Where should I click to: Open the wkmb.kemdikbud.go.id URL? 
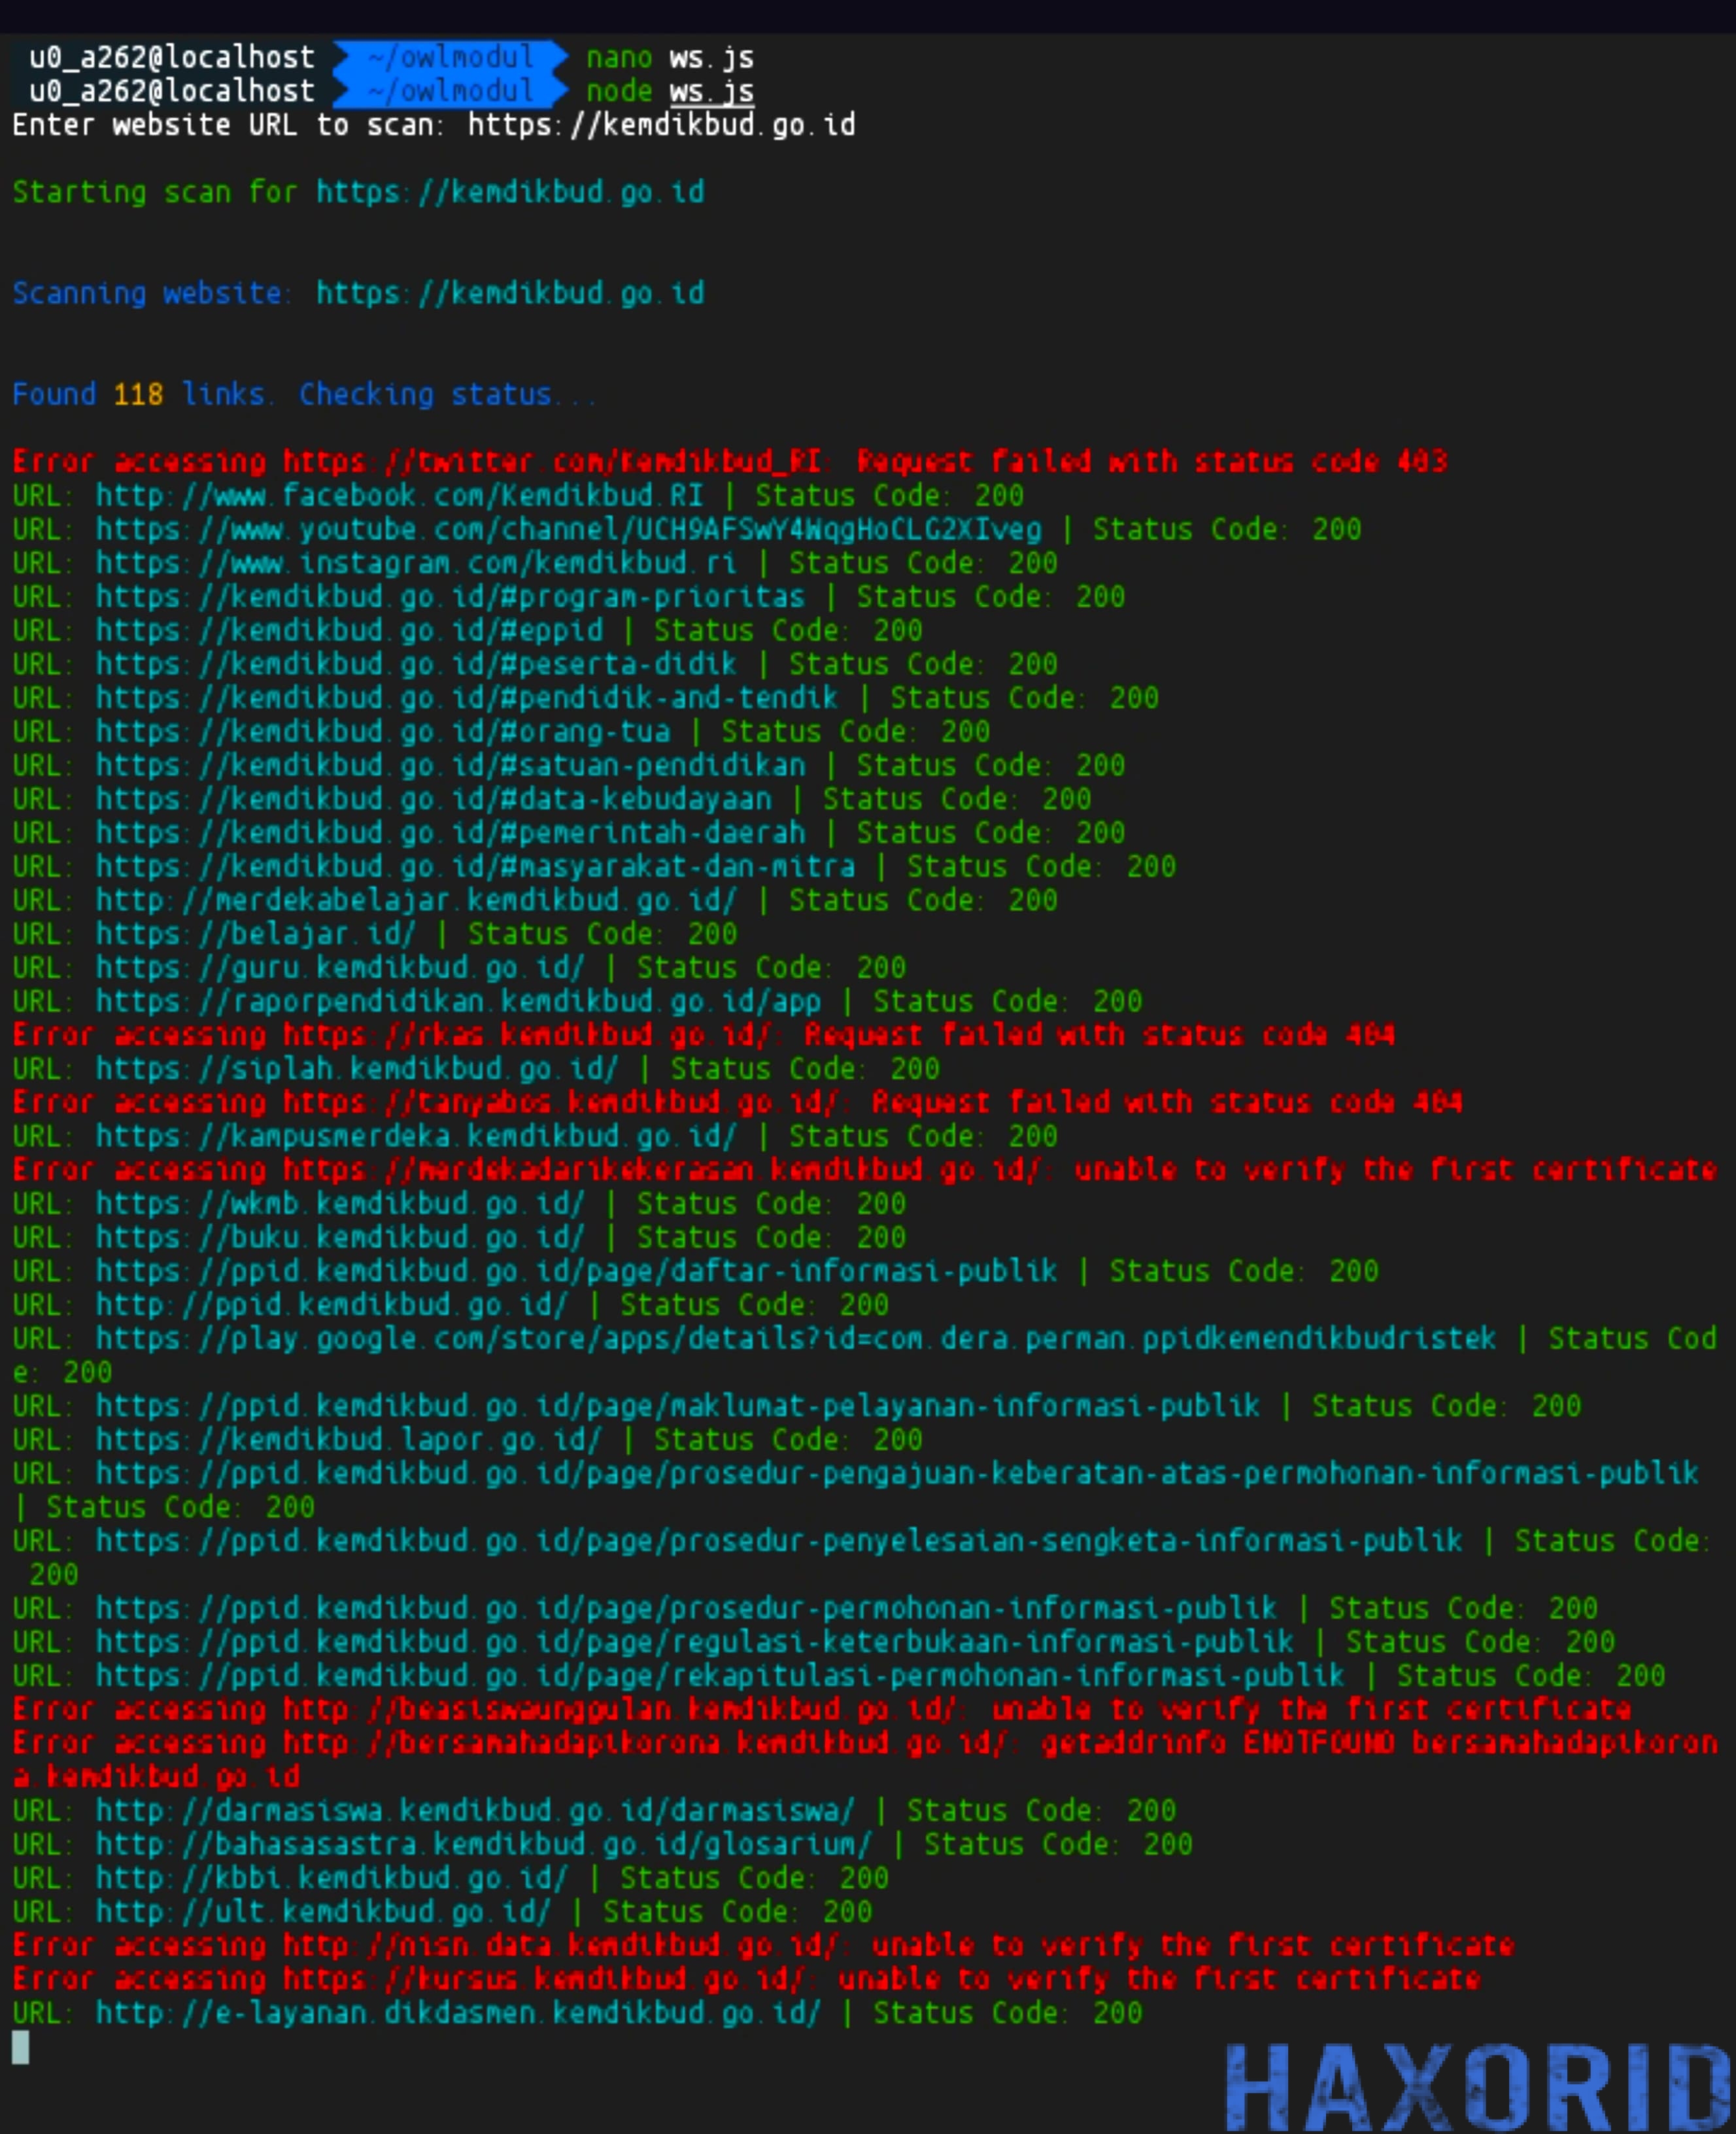(340, 1205)
